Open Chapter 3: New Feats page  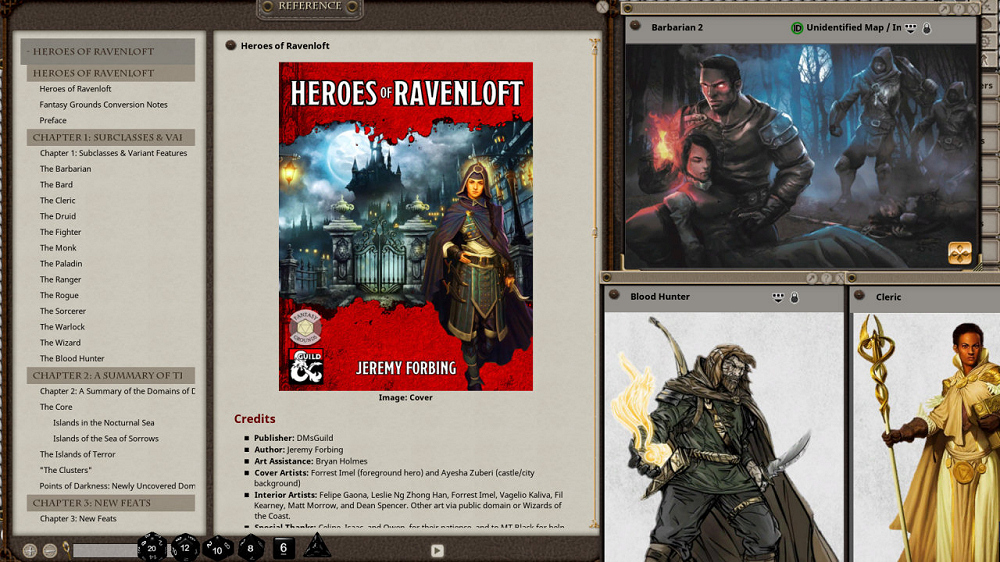tap(78, 519)
